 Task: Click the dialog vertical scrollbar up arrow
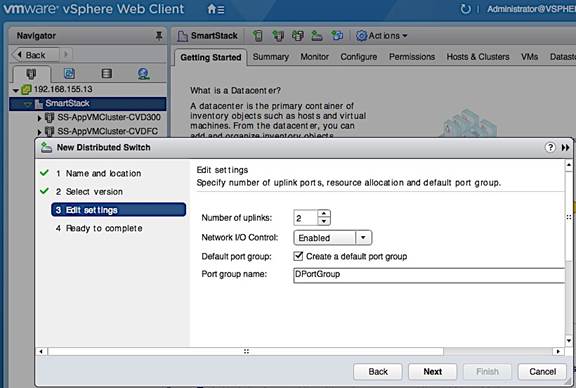(x=569, y=165)
